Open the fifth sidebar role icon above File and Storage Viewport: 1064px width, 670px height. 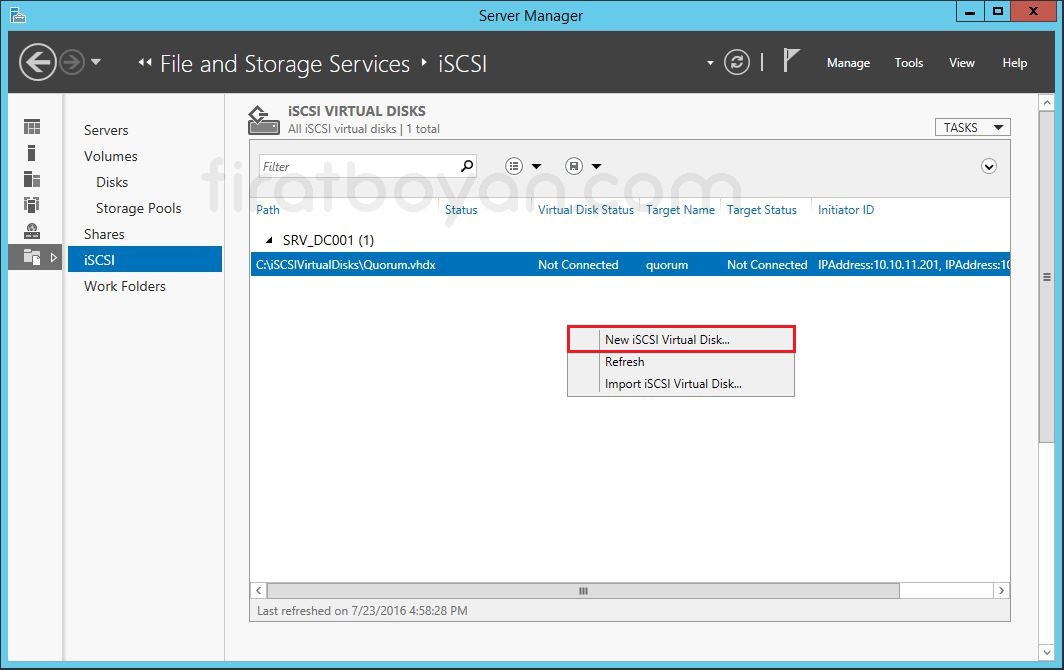pos(32,231)
